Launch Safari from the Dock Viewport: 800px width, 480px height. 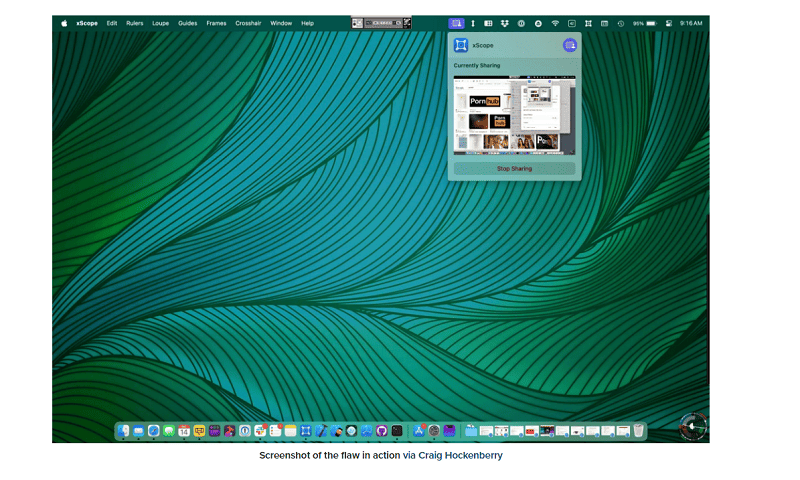click(x=154, y=431)
